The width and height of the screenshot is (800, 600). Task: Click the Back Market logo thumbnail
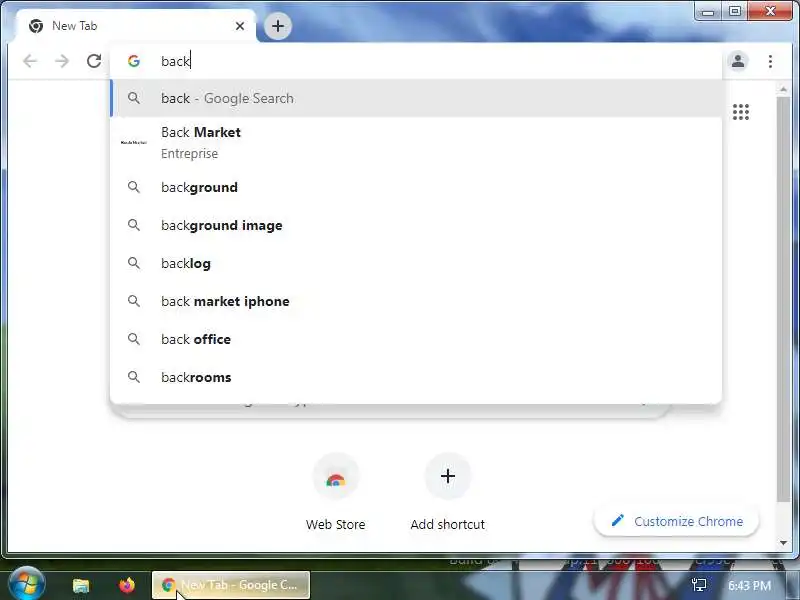134,142
